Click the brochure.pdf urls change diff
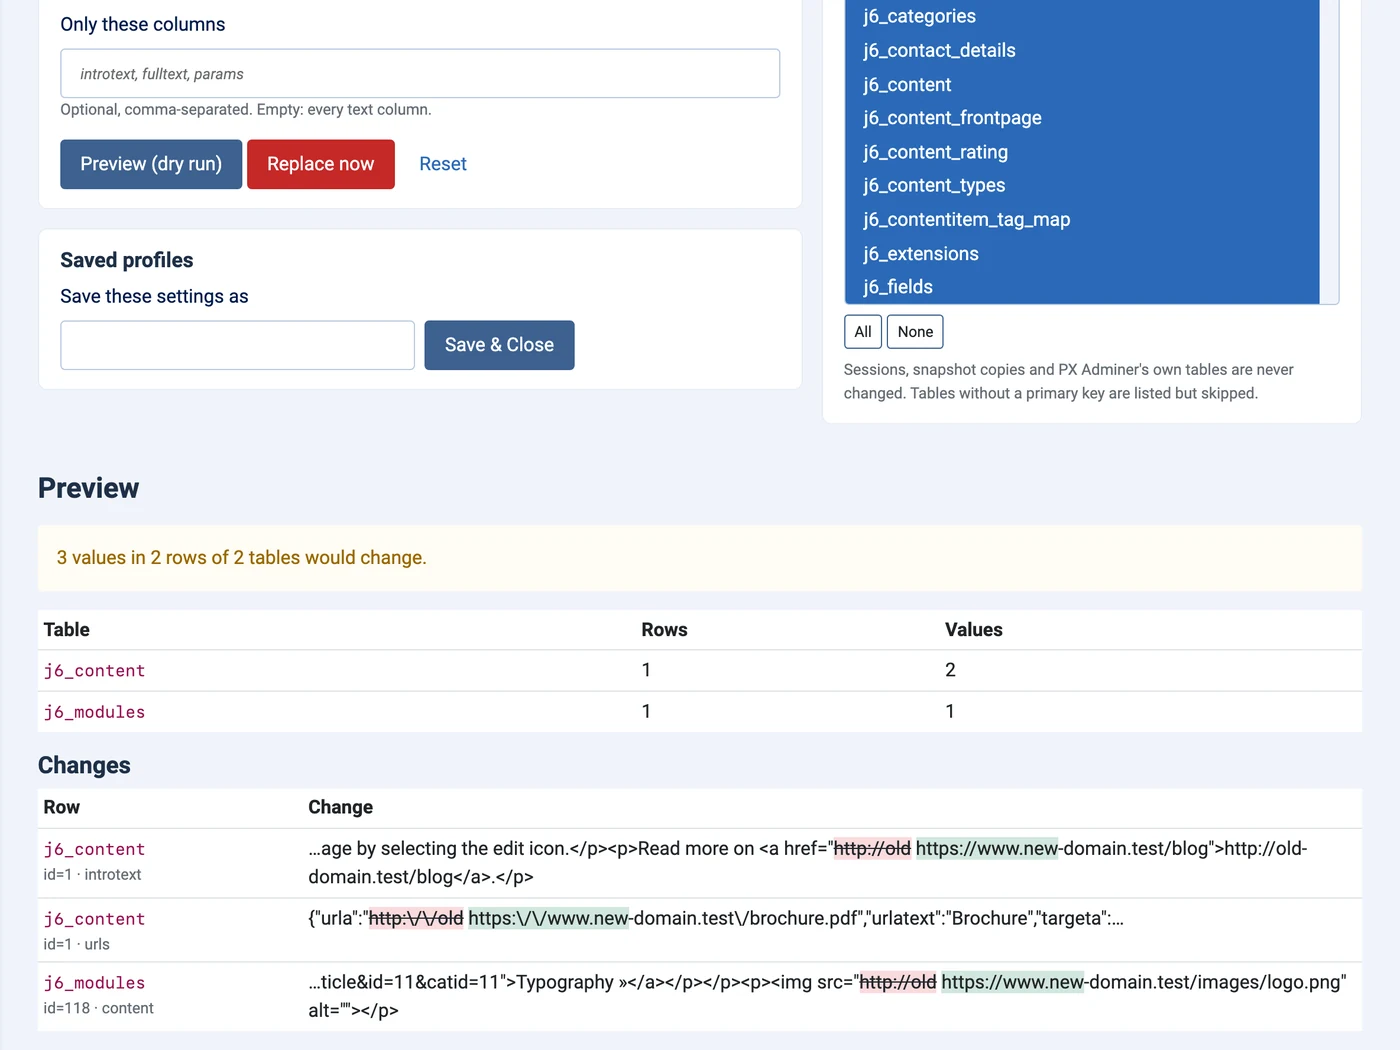 coord(716,918)
